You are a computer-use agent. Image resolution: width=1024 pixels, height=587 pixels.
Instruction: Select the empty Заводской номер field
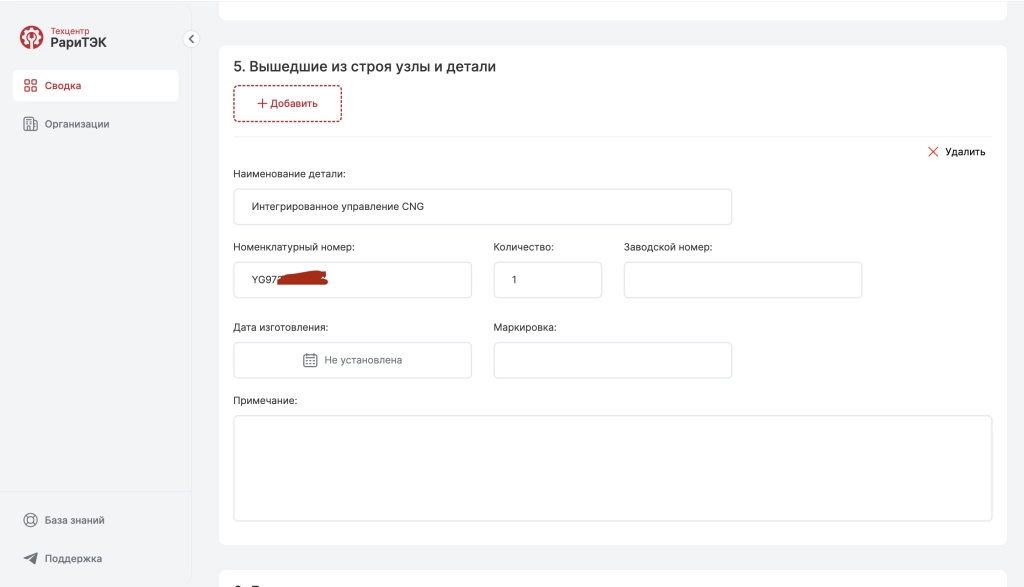click(742, 279)
